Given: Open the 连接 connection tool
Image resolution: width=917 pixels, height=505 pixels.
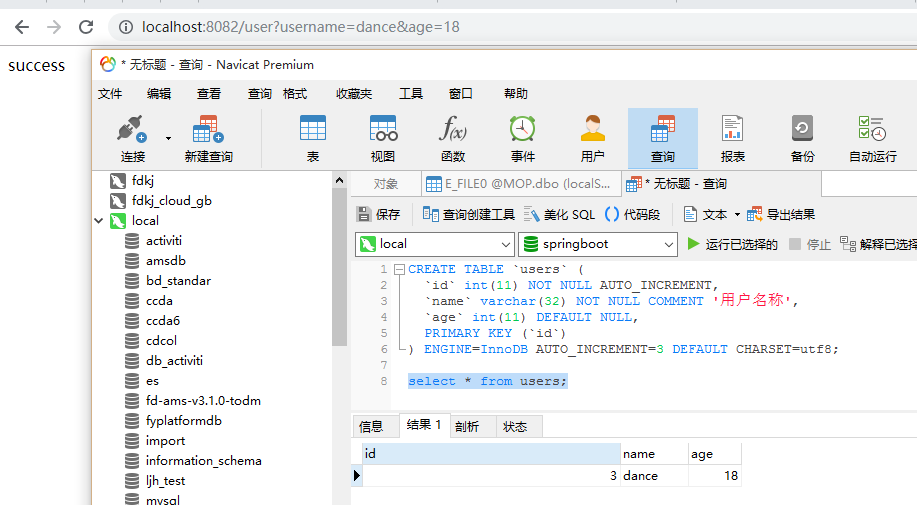Looking at the screenshot, I should pyautogui.click(x=132, y=139).
